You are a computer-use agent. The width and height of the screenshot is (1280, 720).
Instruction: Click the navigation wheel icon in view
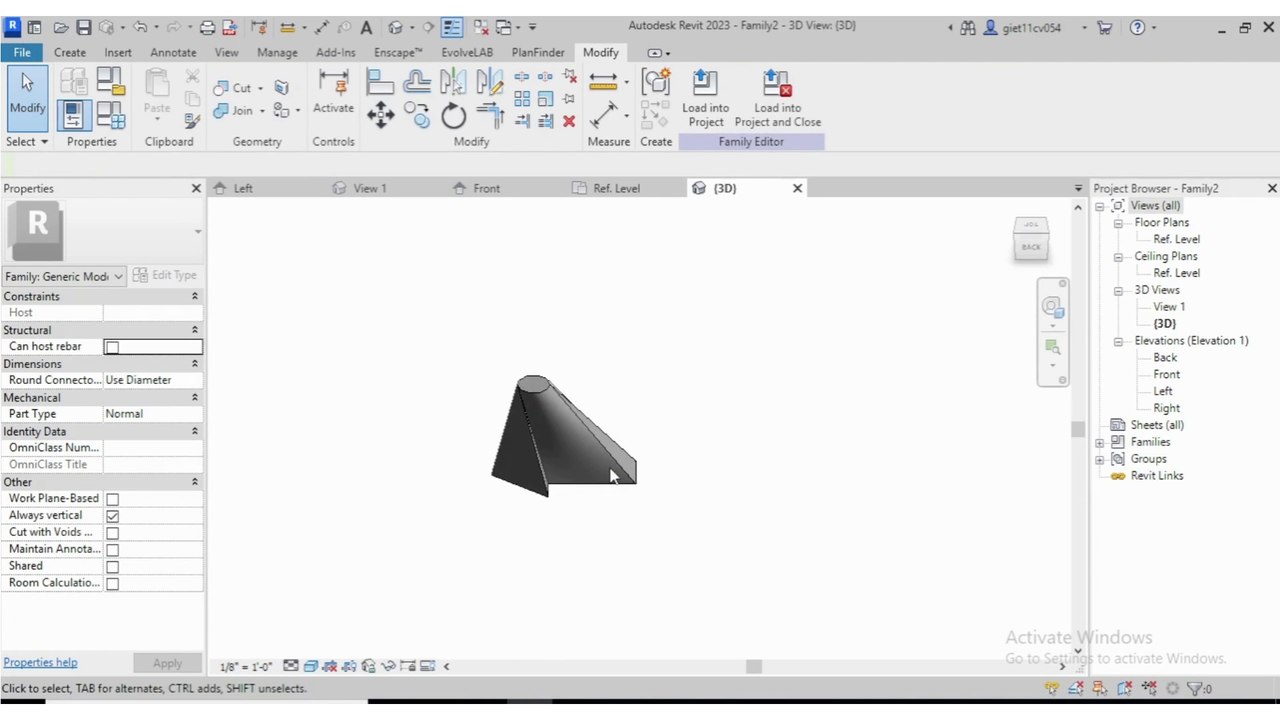(x=1052, y=307)
